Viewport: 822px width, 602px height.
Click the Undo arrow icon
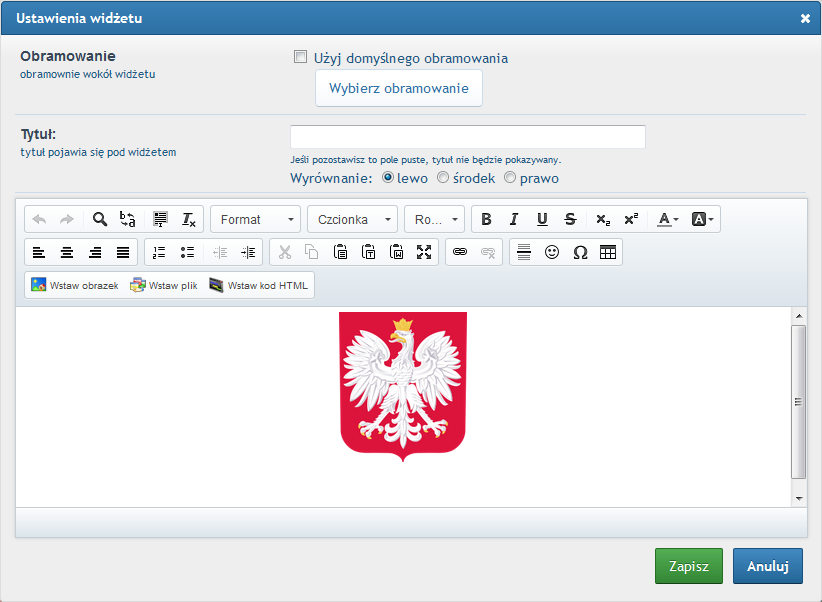point(39,219)
